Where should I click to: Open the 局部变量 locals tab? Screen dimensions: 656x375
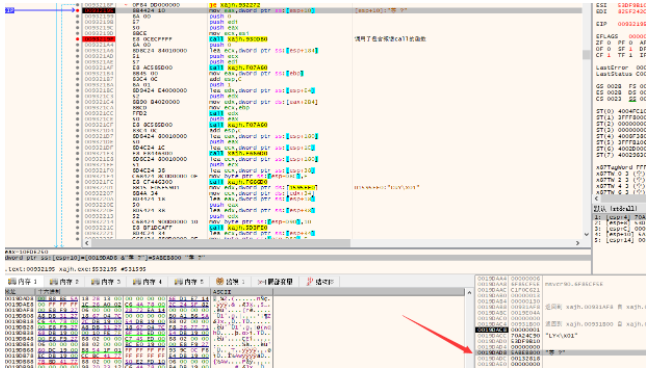point(275,282)
